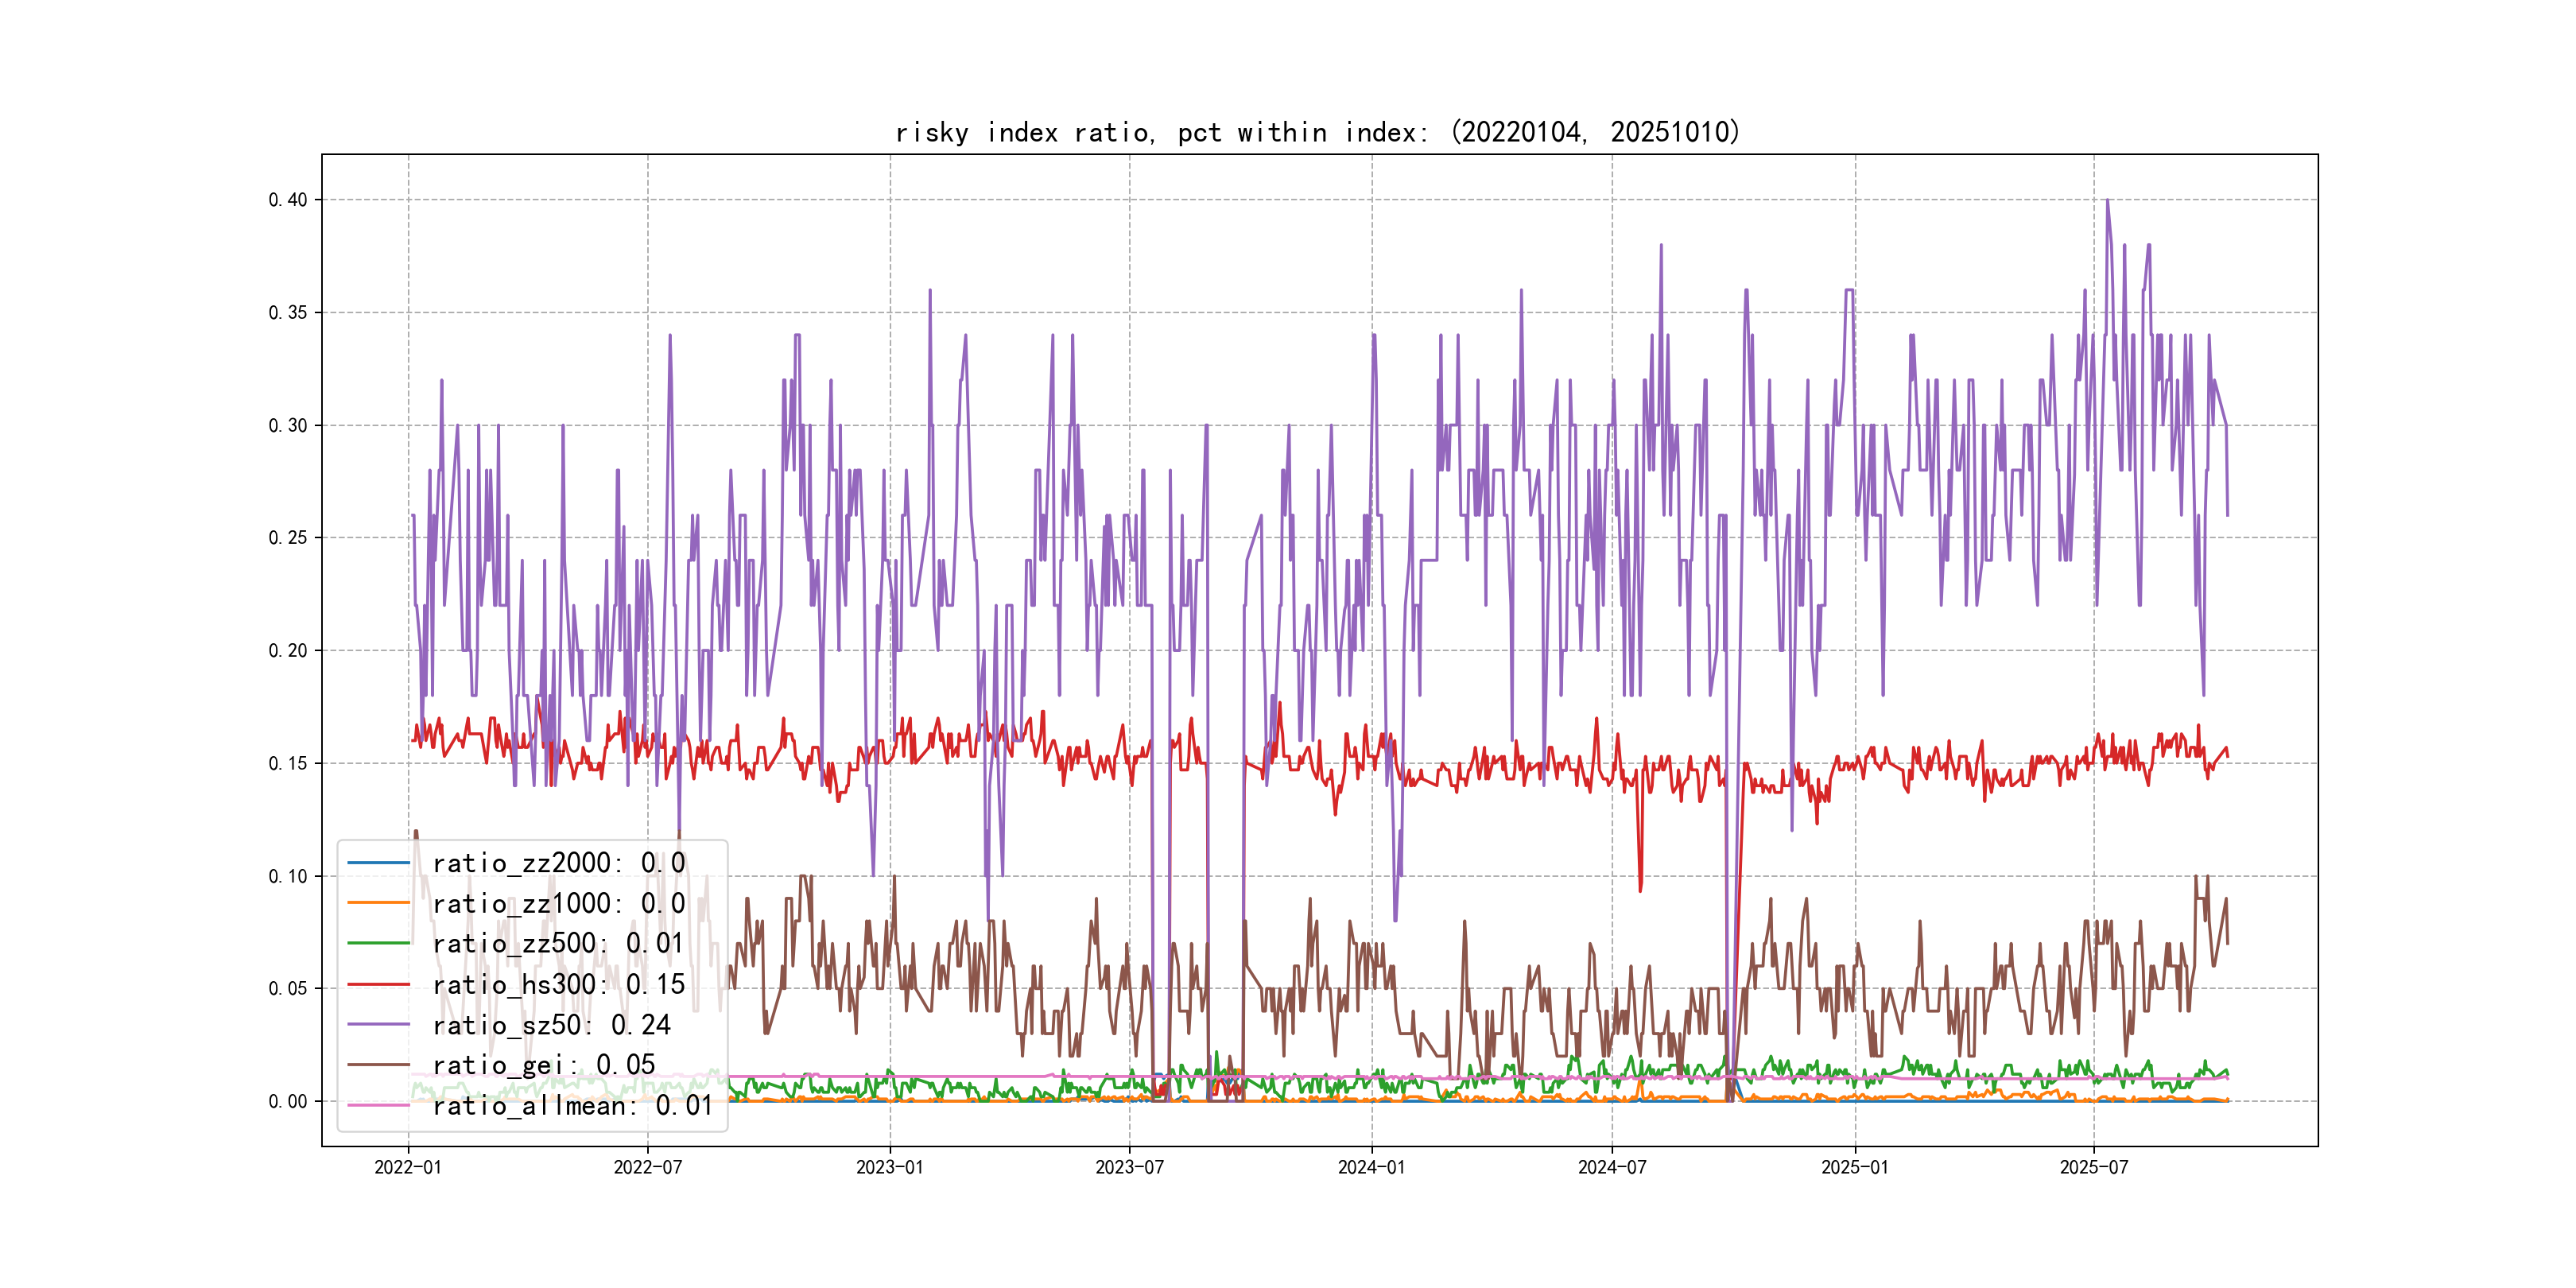Click the pink ratio_allmean legend line
Viewport: 2576px width, 1288px height.
coord(378,1105)
